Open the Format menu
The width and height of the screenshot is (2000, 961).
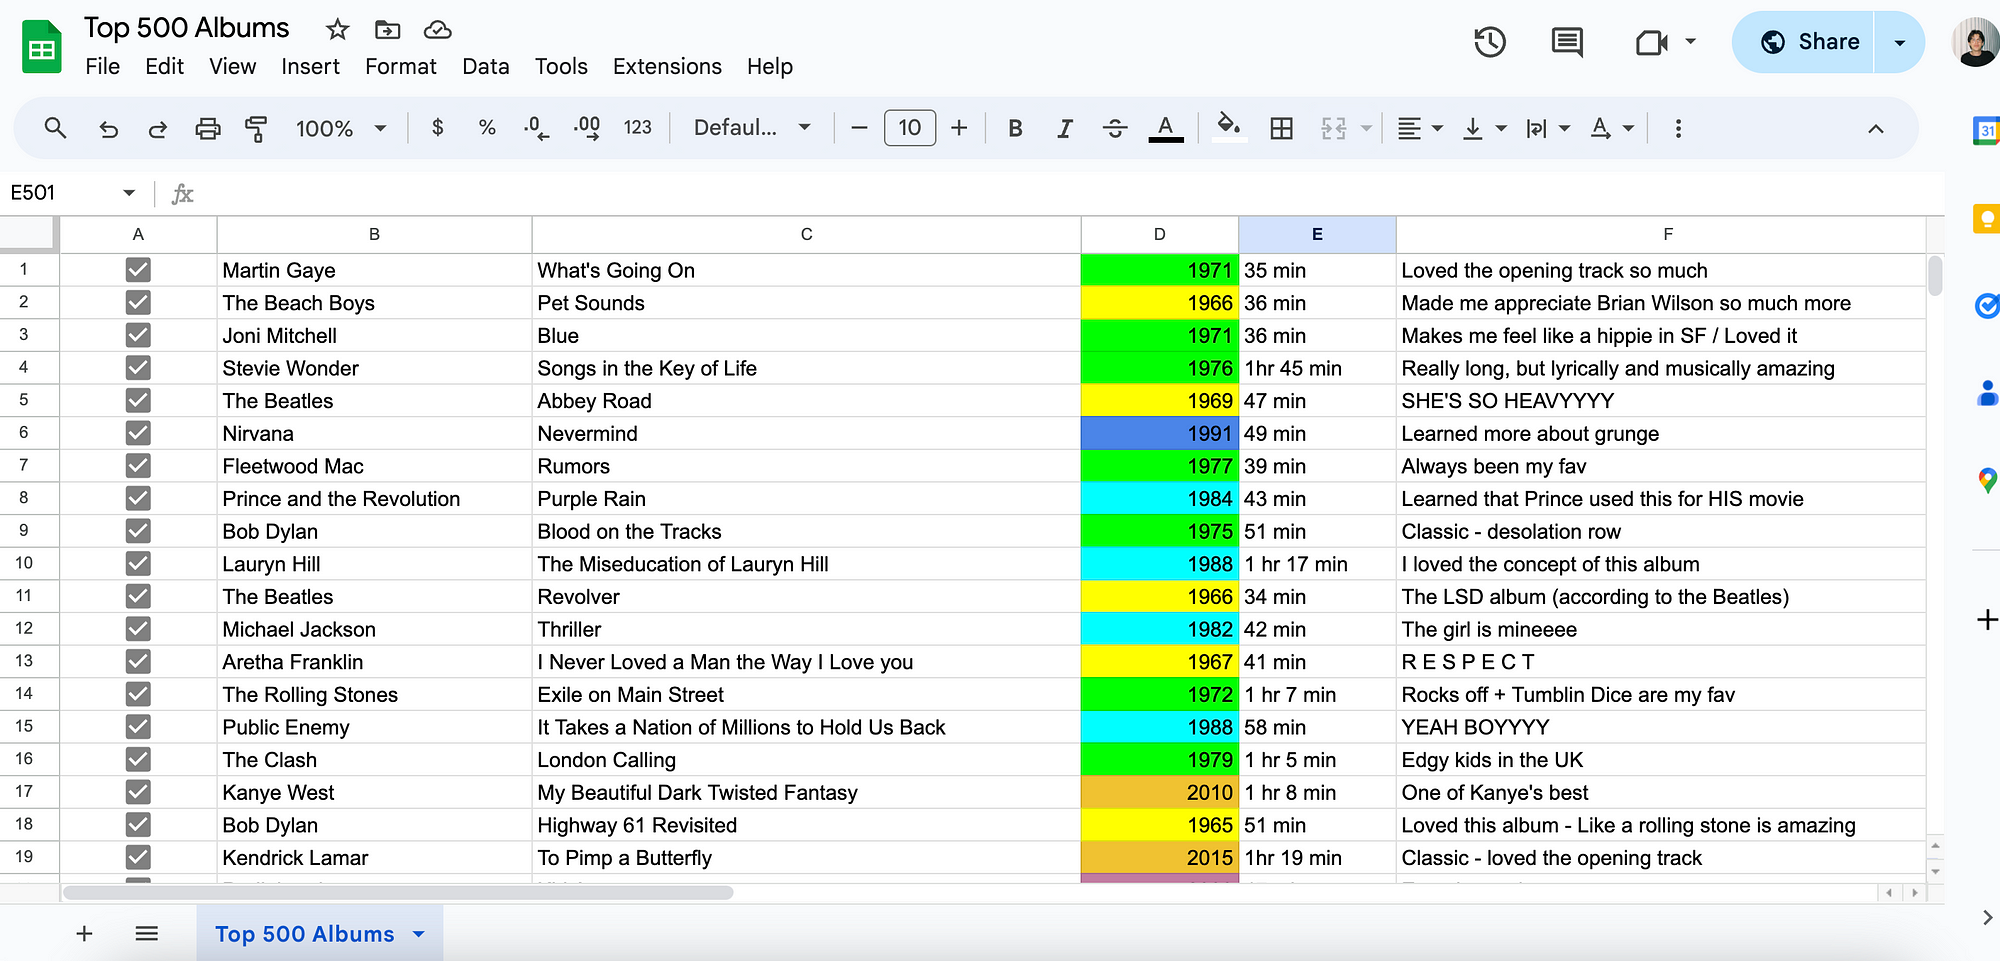click(x=401, y=66)
